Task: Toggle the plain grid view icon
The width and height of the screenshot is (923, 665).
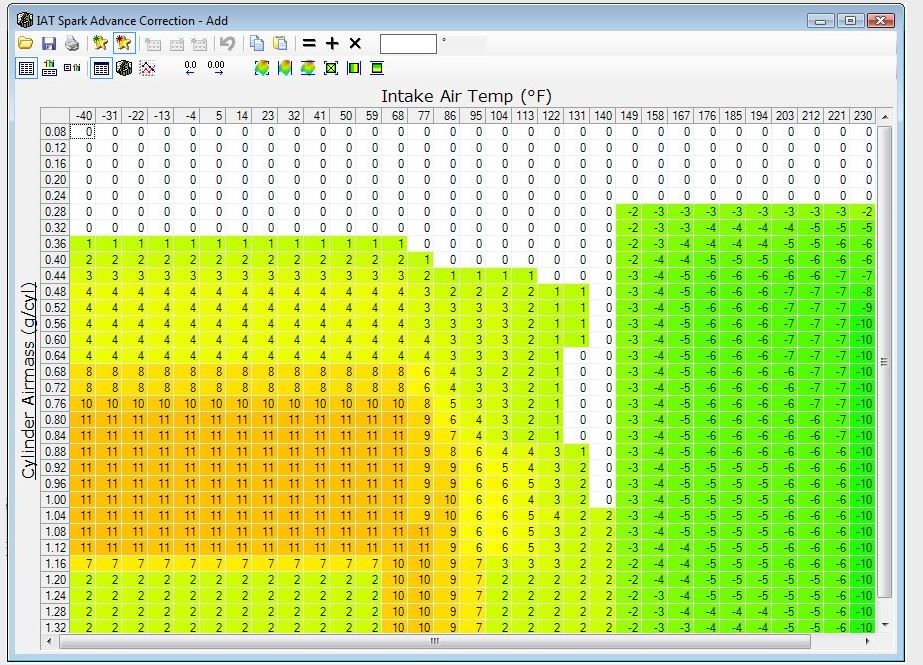Action: [26, 68]
